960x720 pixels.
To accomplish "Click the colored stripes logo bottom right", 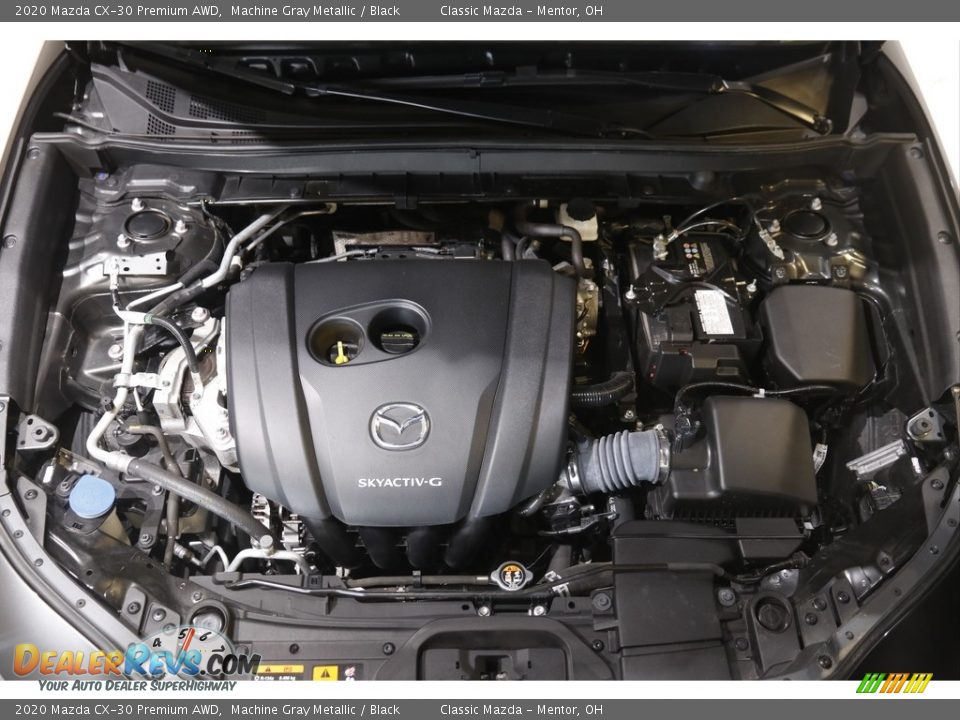I will coord(894,683).
